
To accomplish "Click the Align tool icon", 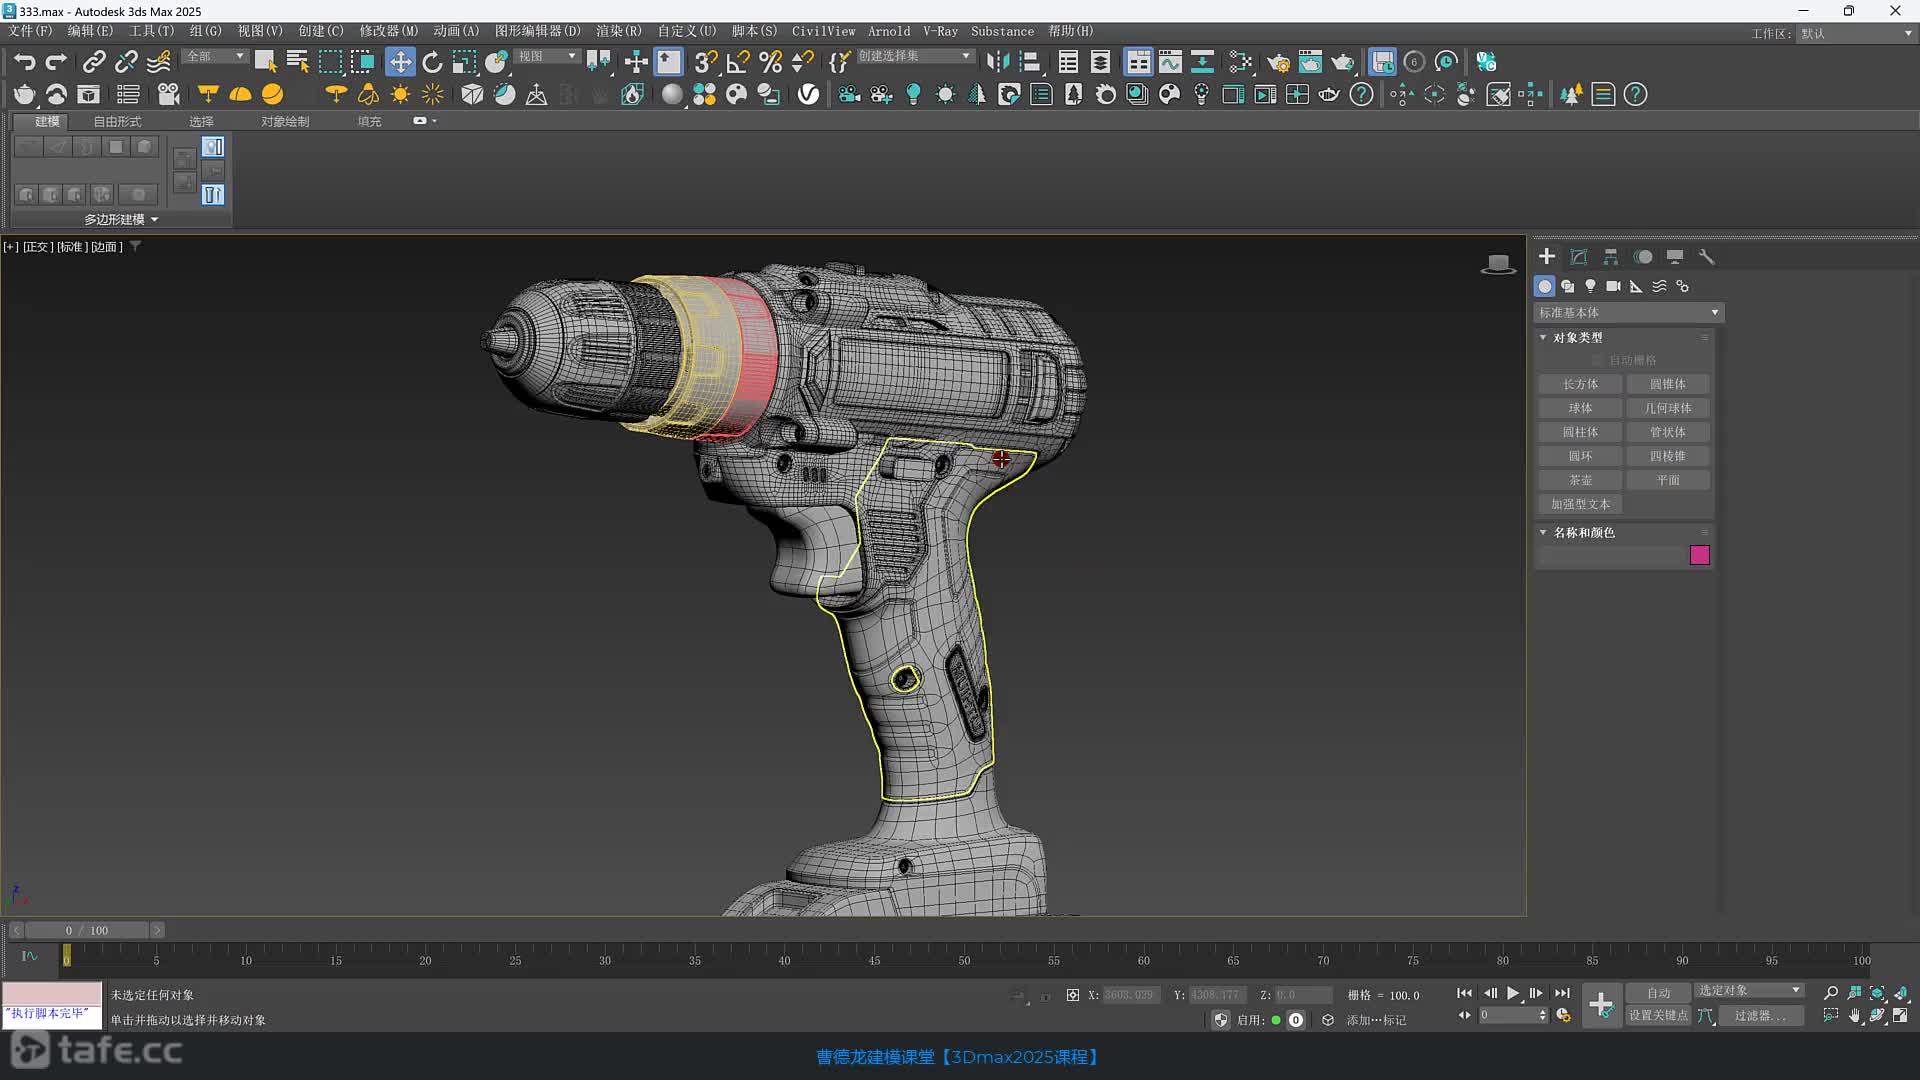I will tap(1030, 62).
